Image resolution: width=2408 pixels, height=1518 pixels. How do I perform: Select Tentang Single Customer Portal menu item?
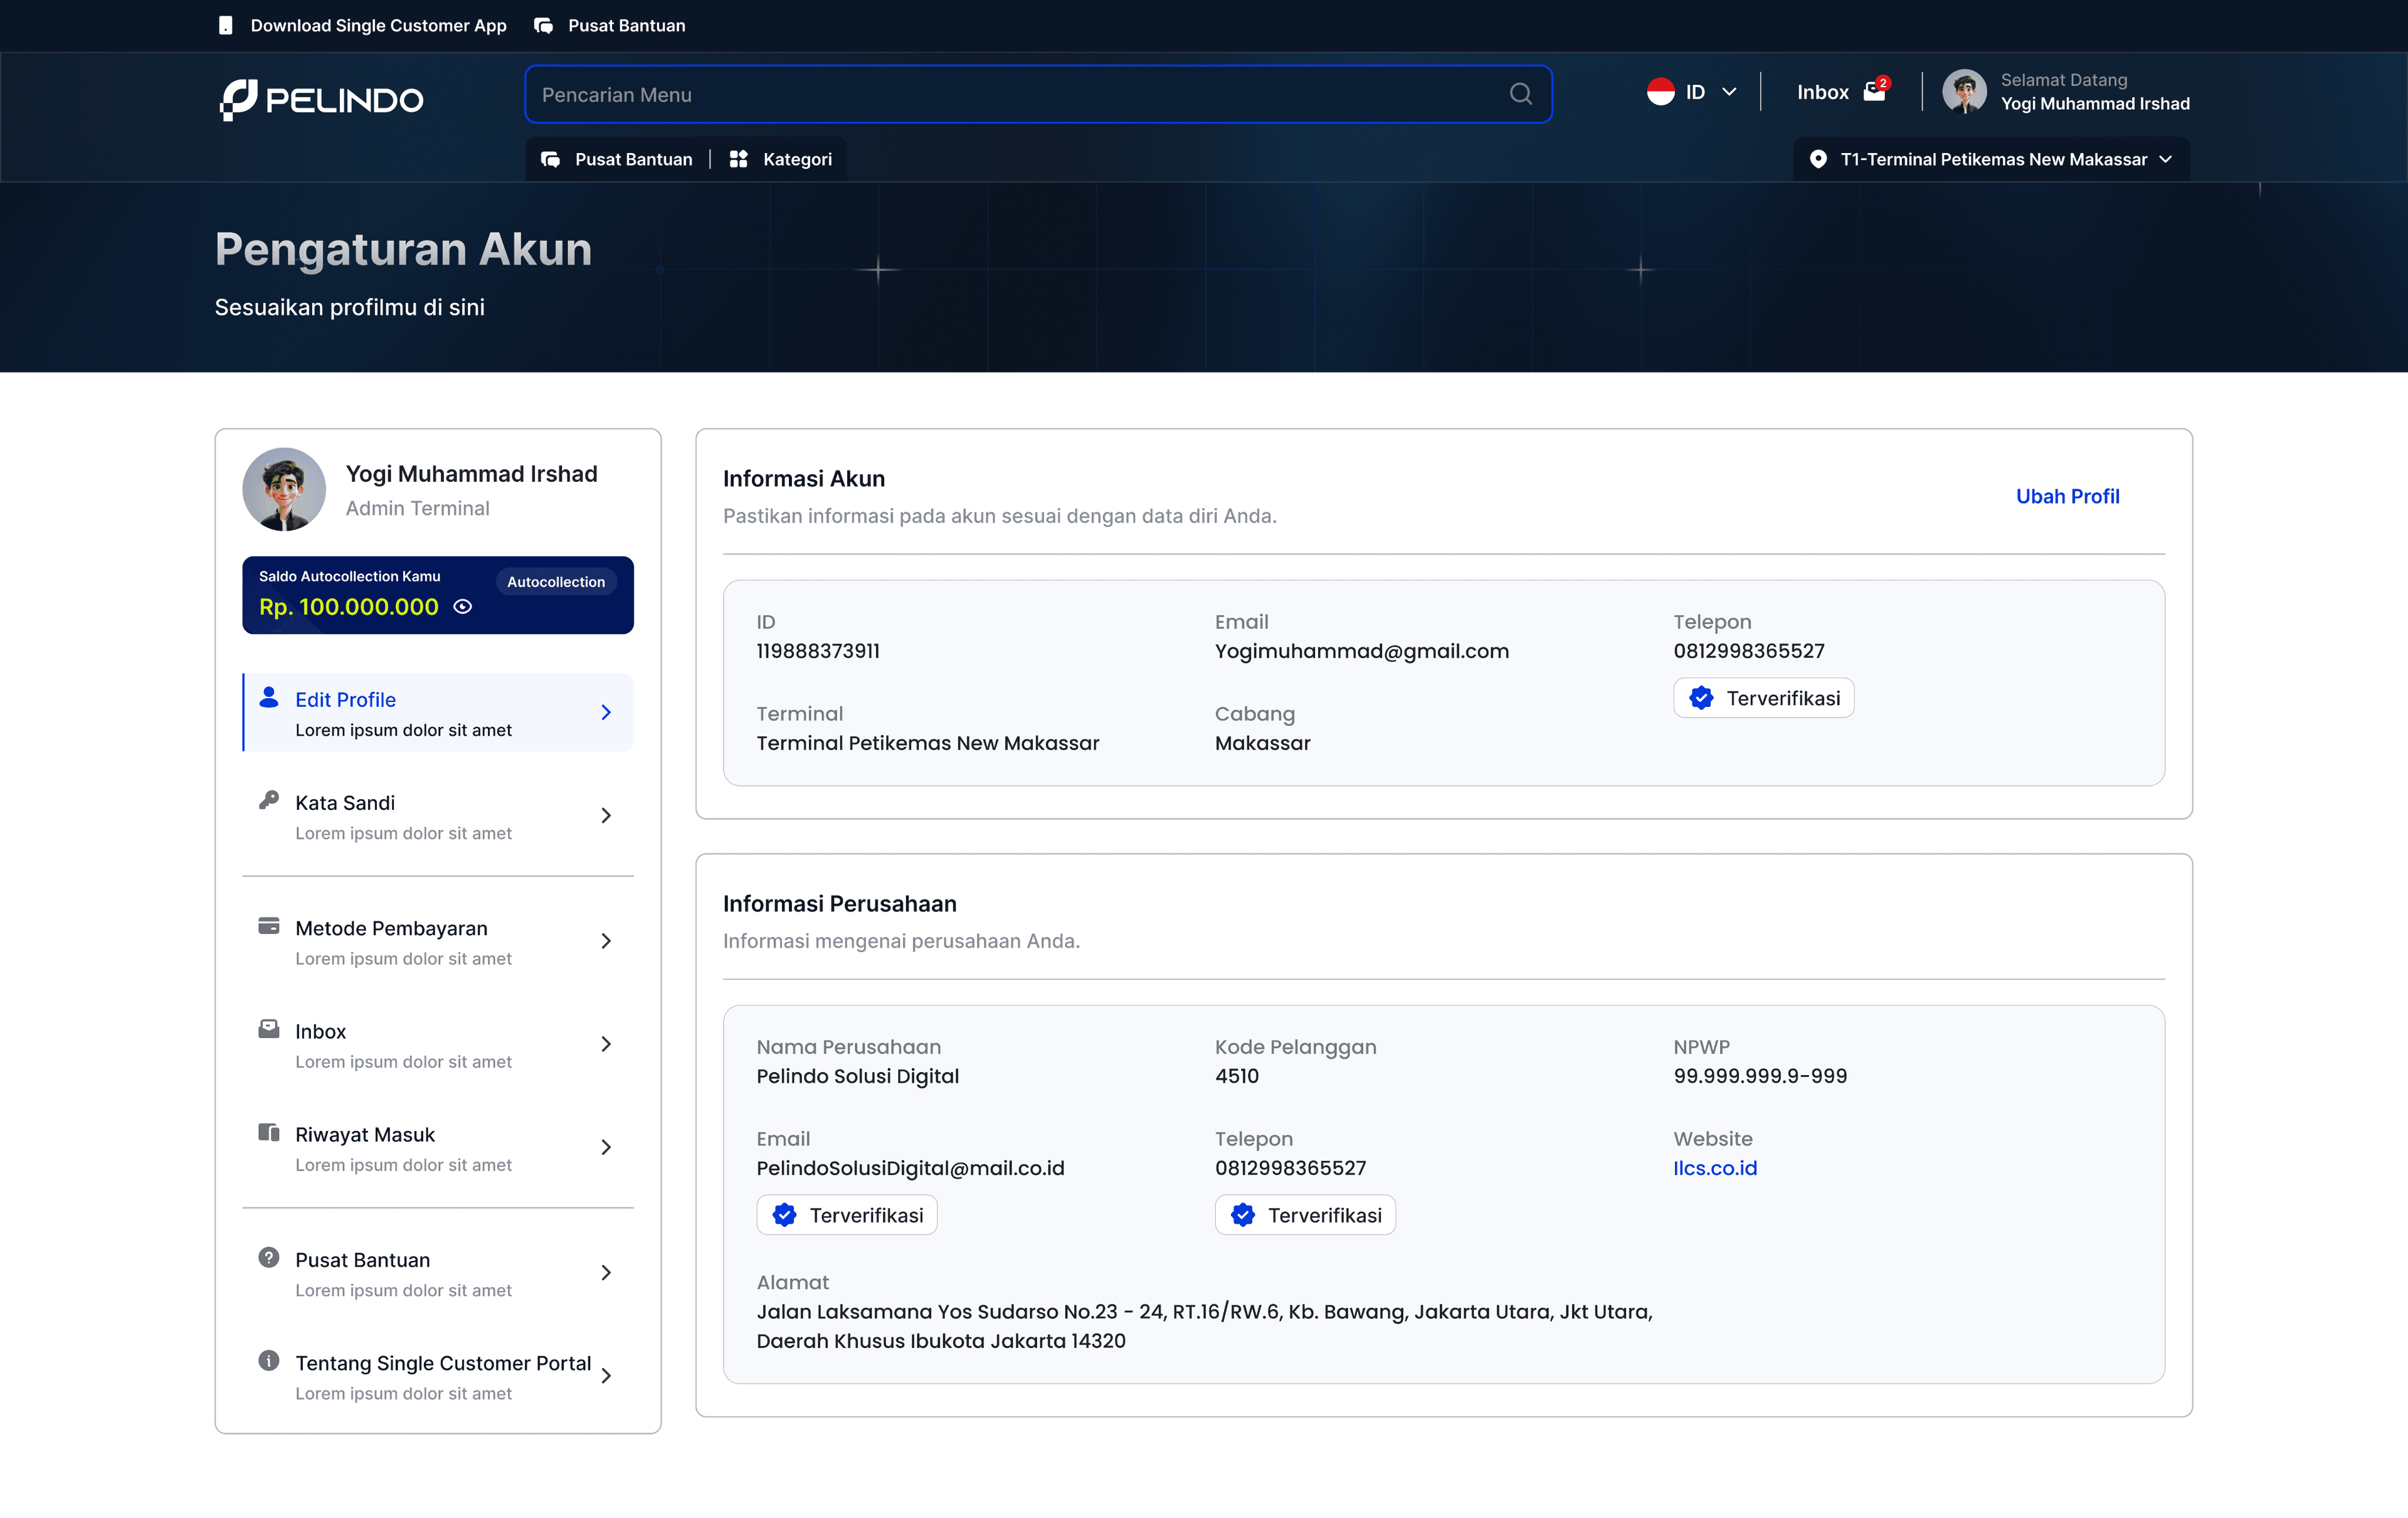click(x=438, y=1376)
